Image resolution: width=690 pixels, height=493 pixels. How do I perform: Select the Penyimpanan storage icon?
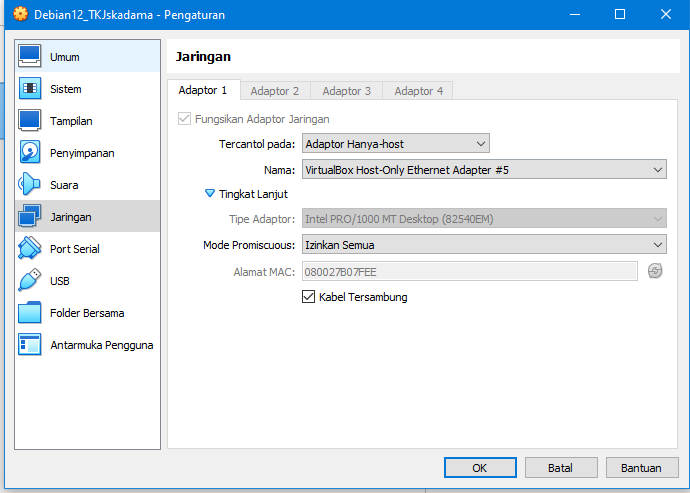click(30, 153)
